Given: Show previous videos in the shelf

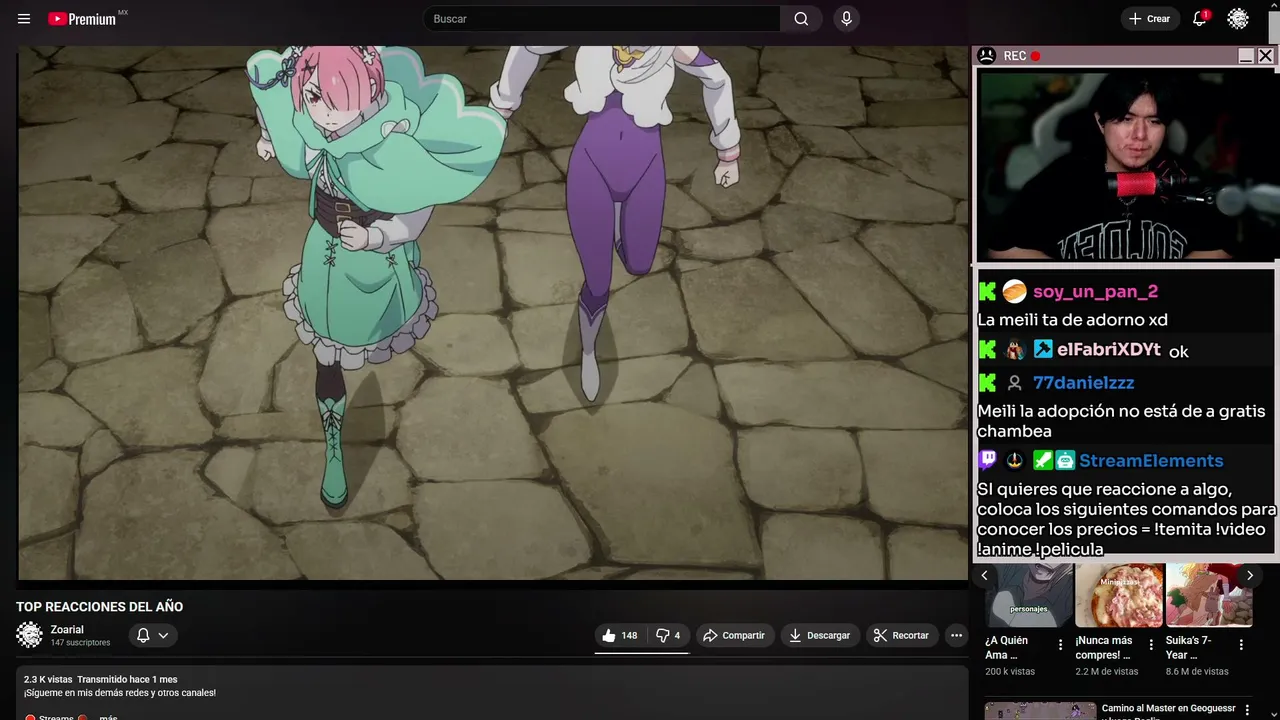Looking at the screenshot, I should pos(984,575).
